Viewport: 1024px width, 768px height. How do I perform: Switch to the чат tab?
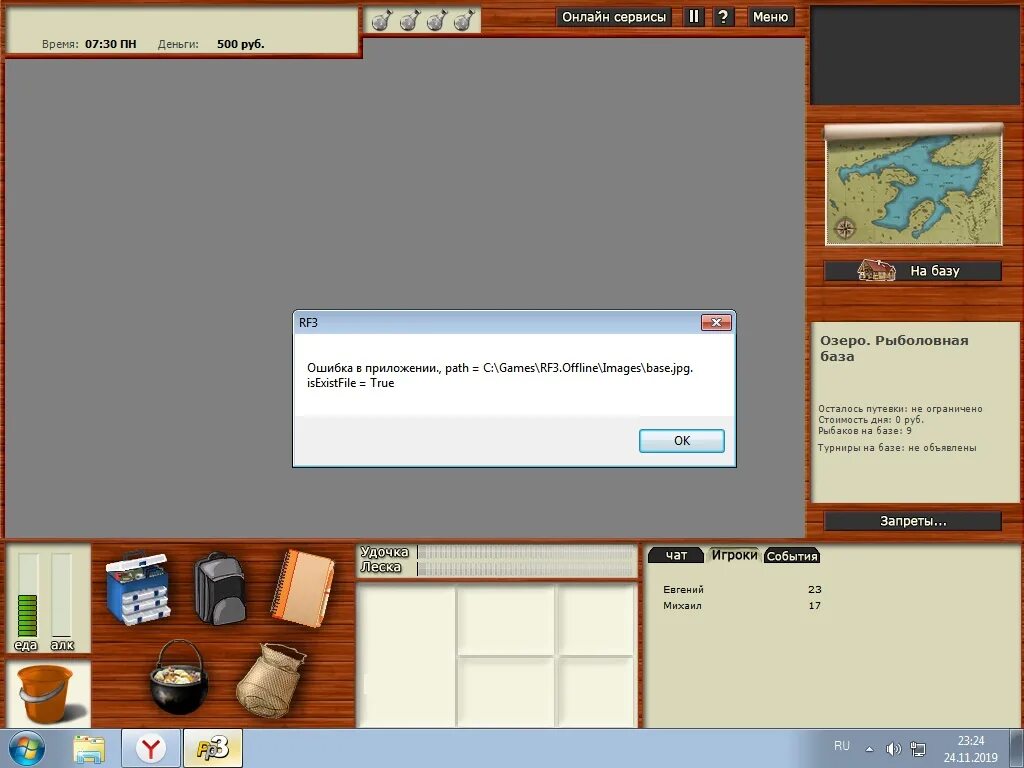point(676,555)
